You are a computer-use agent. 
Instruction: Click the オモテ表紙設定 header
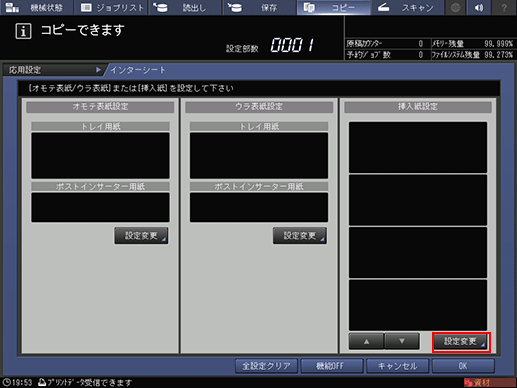pyautogui.click(x=100, y=107)
